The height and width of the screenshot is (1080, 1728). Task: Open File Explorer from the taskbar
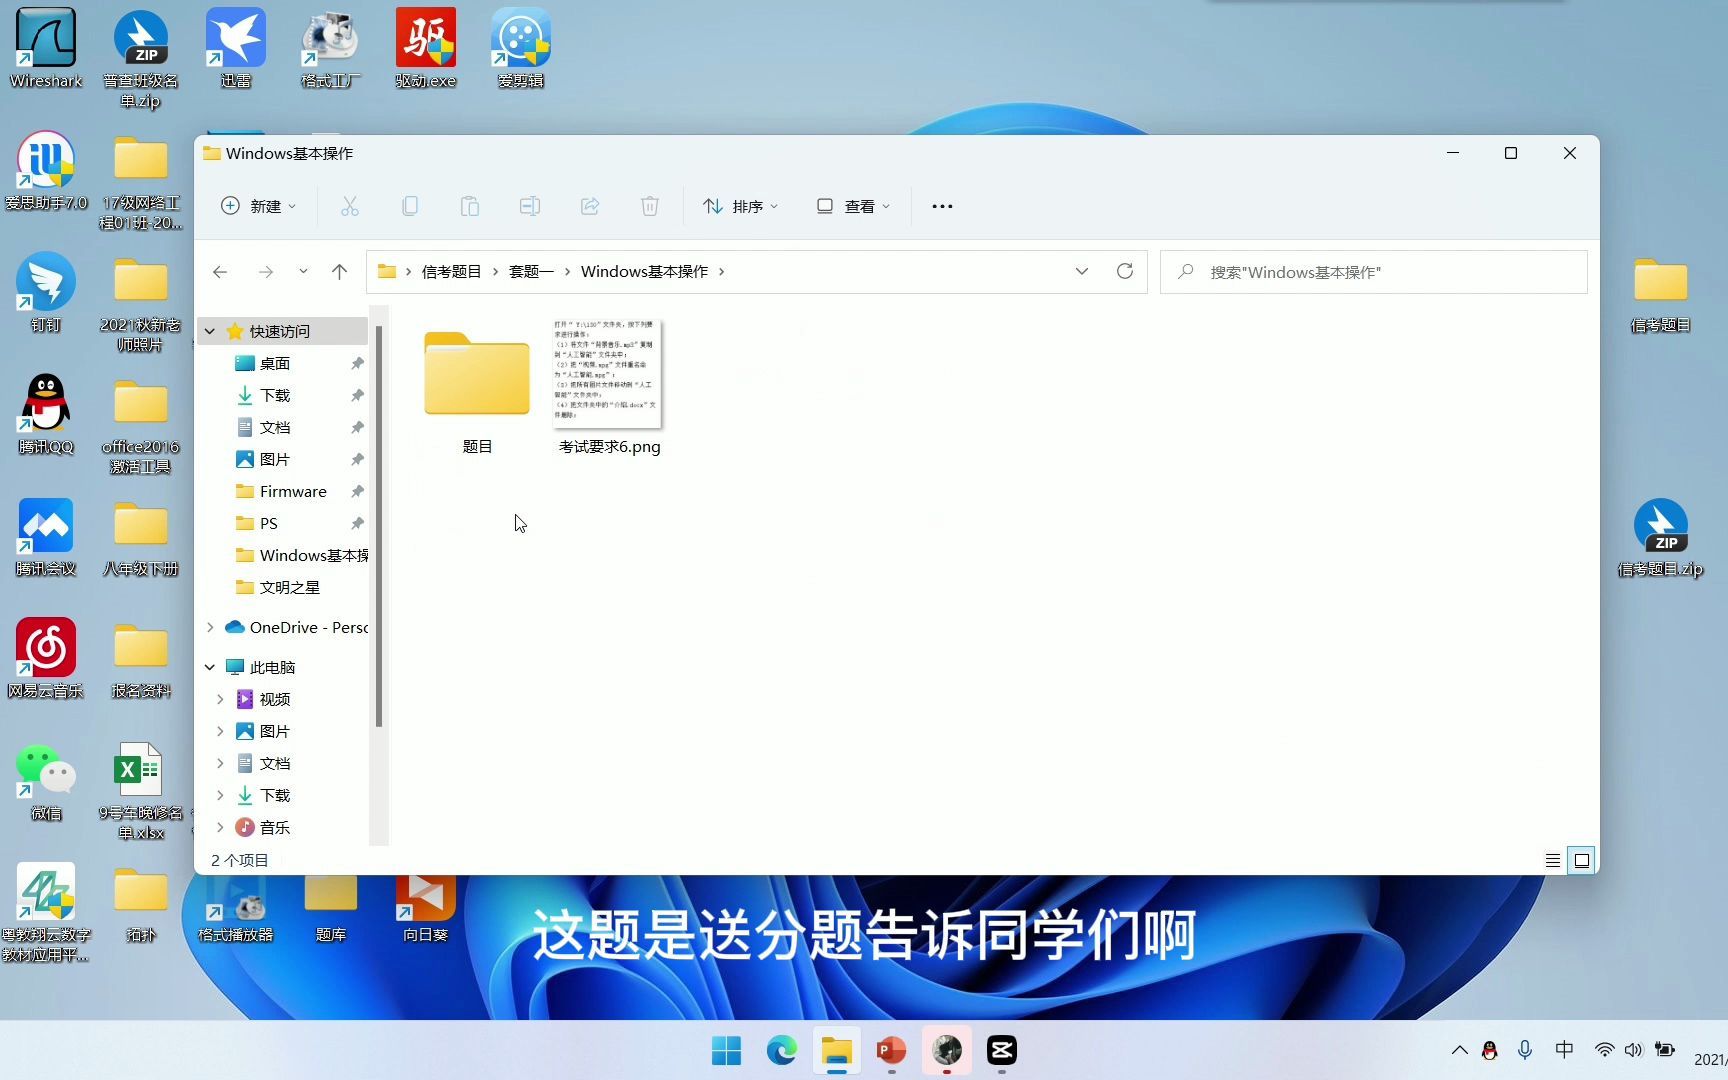837,1051
